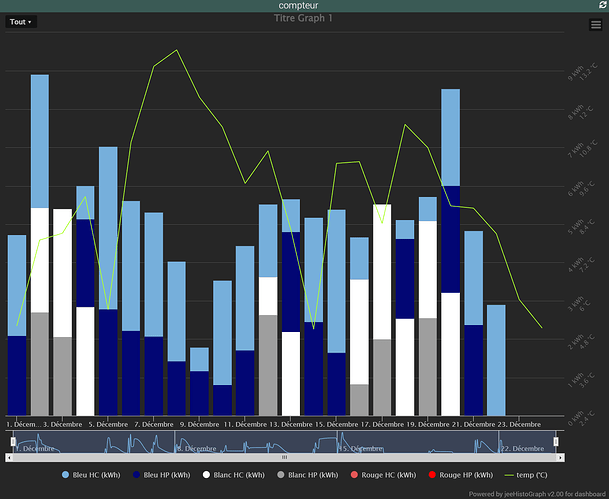
Task: Open the Tout range dropdown
Action: (21, 22)
